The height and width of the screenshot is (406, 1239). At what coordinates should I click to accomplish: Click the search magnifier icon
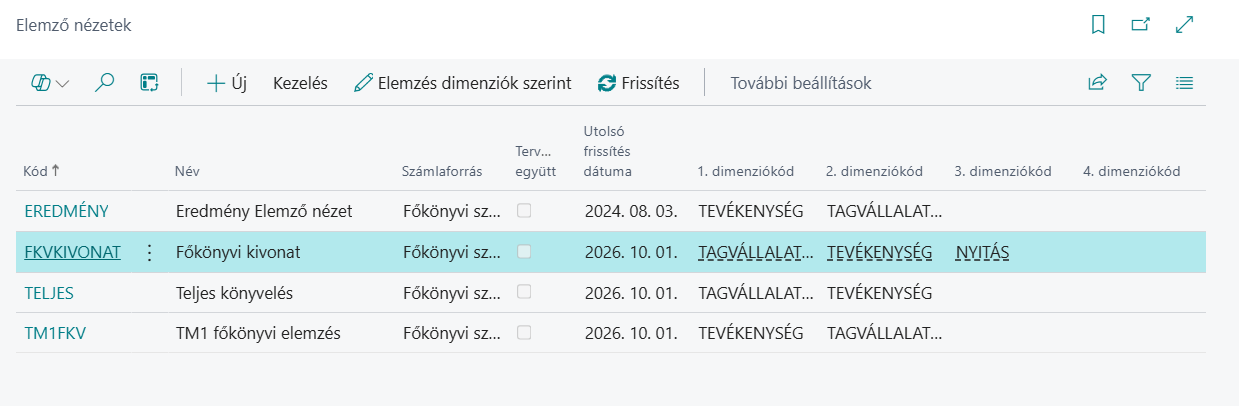point(104,84)
